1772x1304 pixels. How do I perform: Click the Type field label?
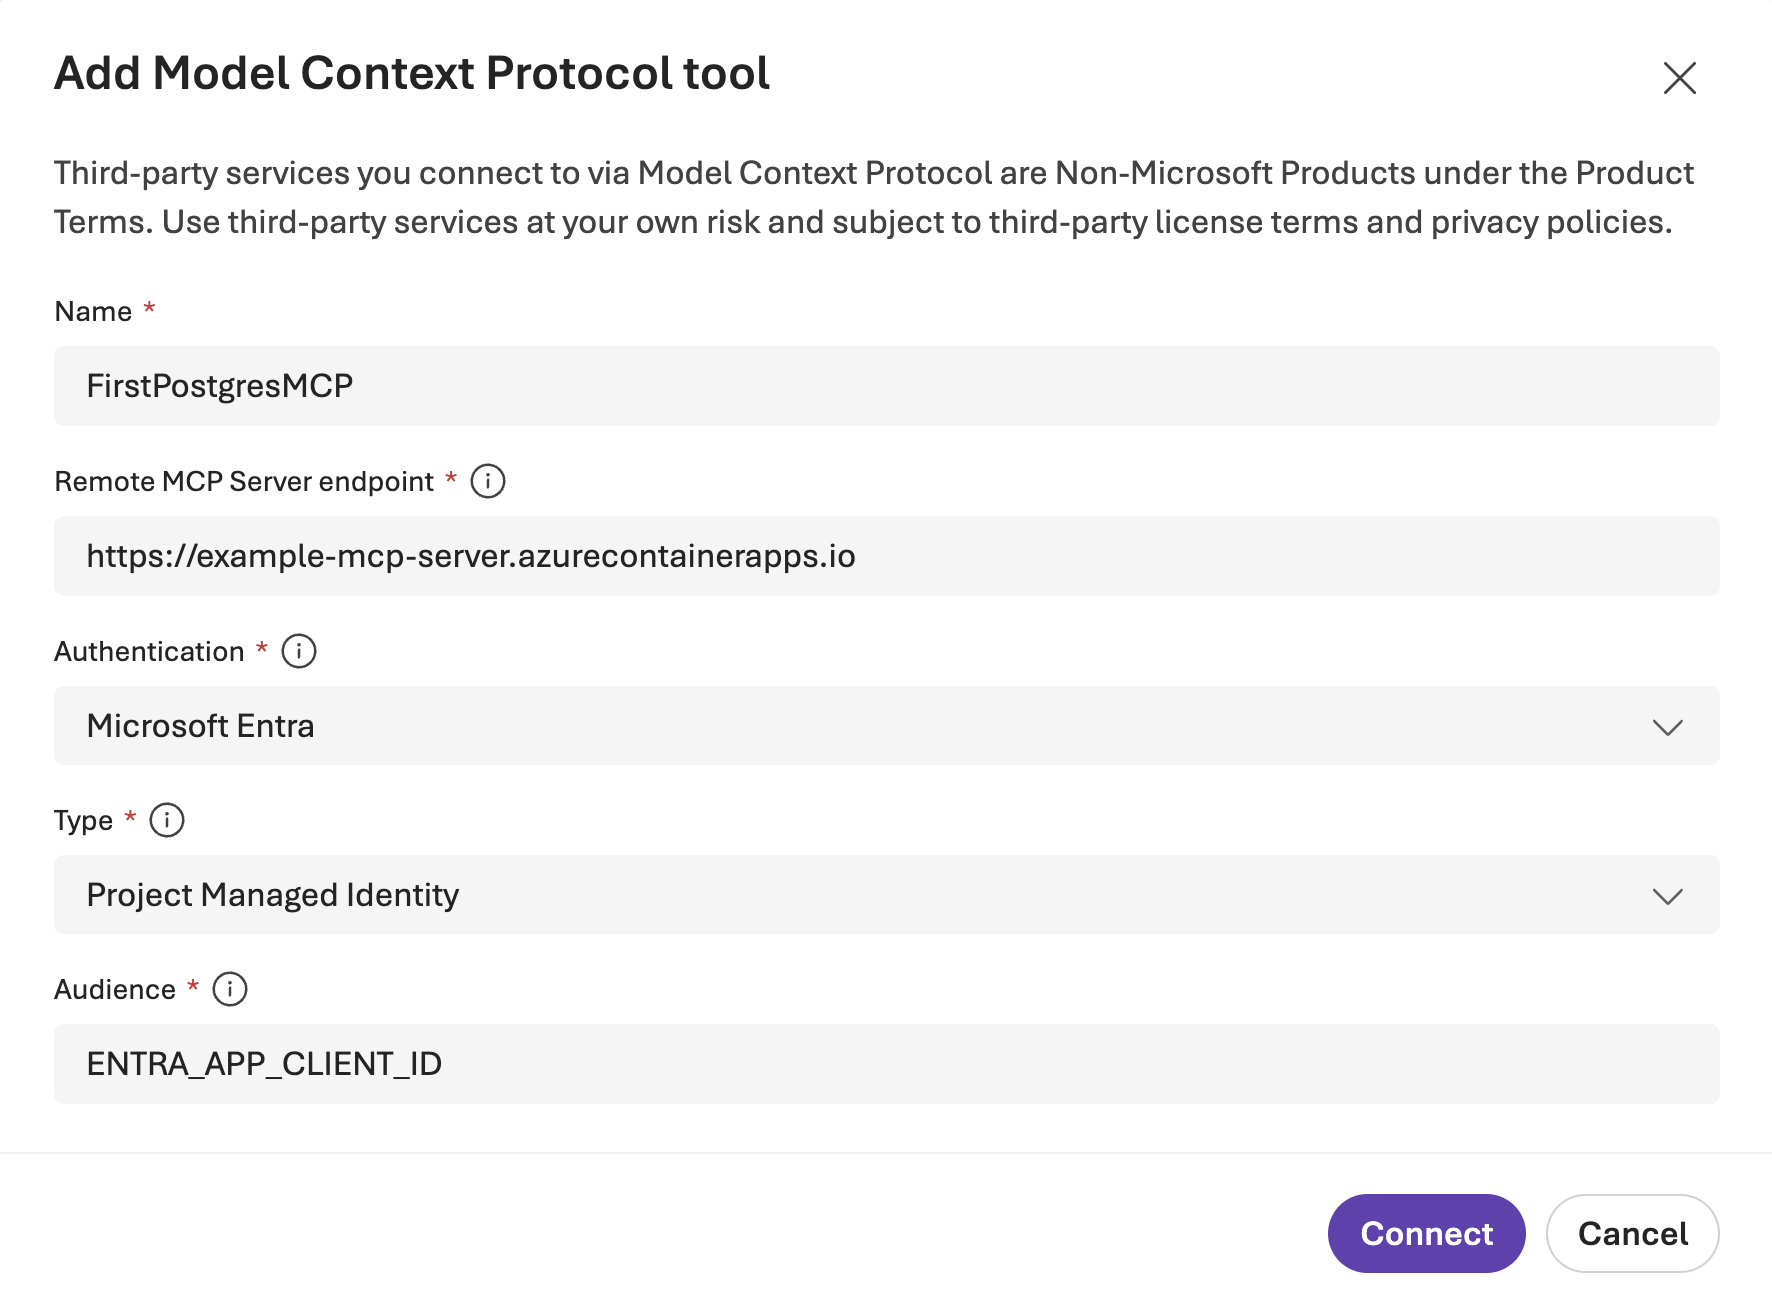pyautogui.click(x=83, y=820)
